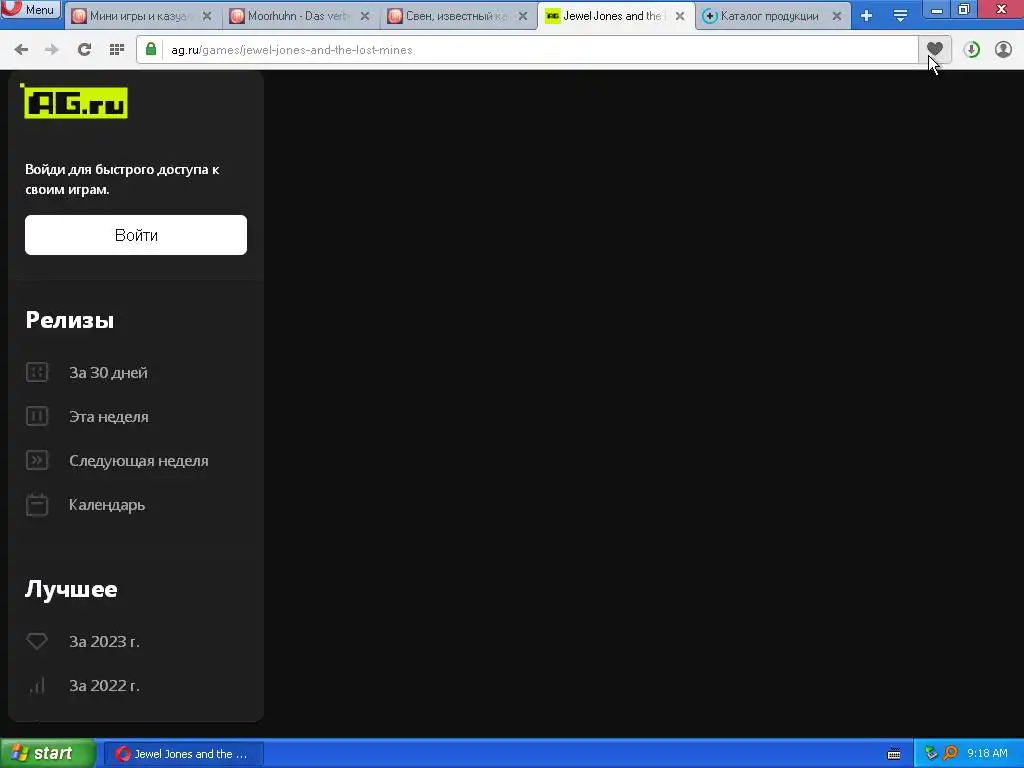The width and height of the screenshot is (1024, 768).
Task: Close the Каталог продукции tab
Action: [837, 16]
